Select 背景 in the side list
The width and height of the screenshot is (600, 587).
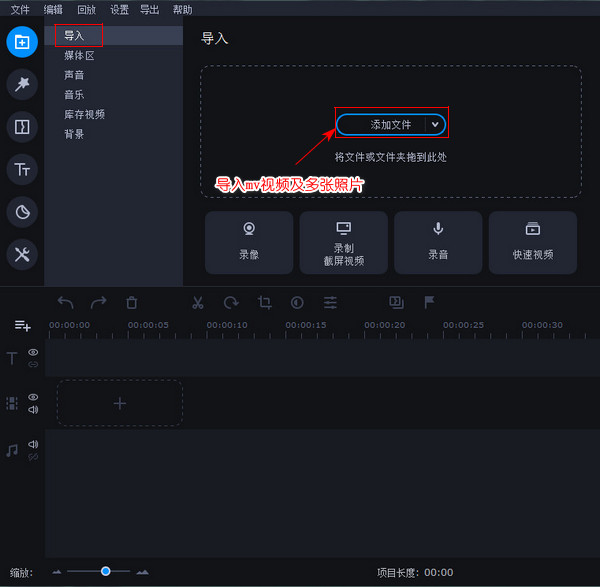(114, 134)
